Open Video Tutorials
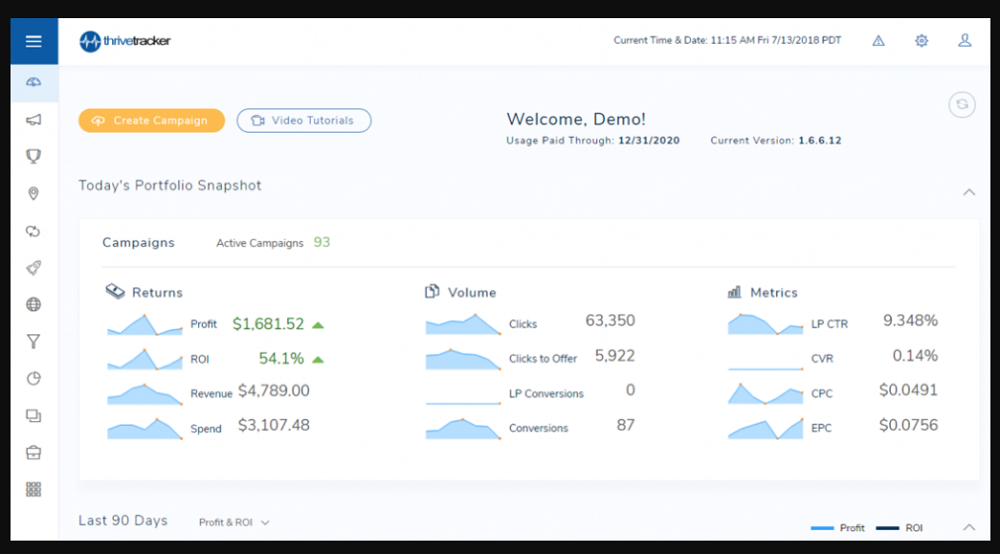The height and width of the screenshot is (554, 1000). (304, 120)
